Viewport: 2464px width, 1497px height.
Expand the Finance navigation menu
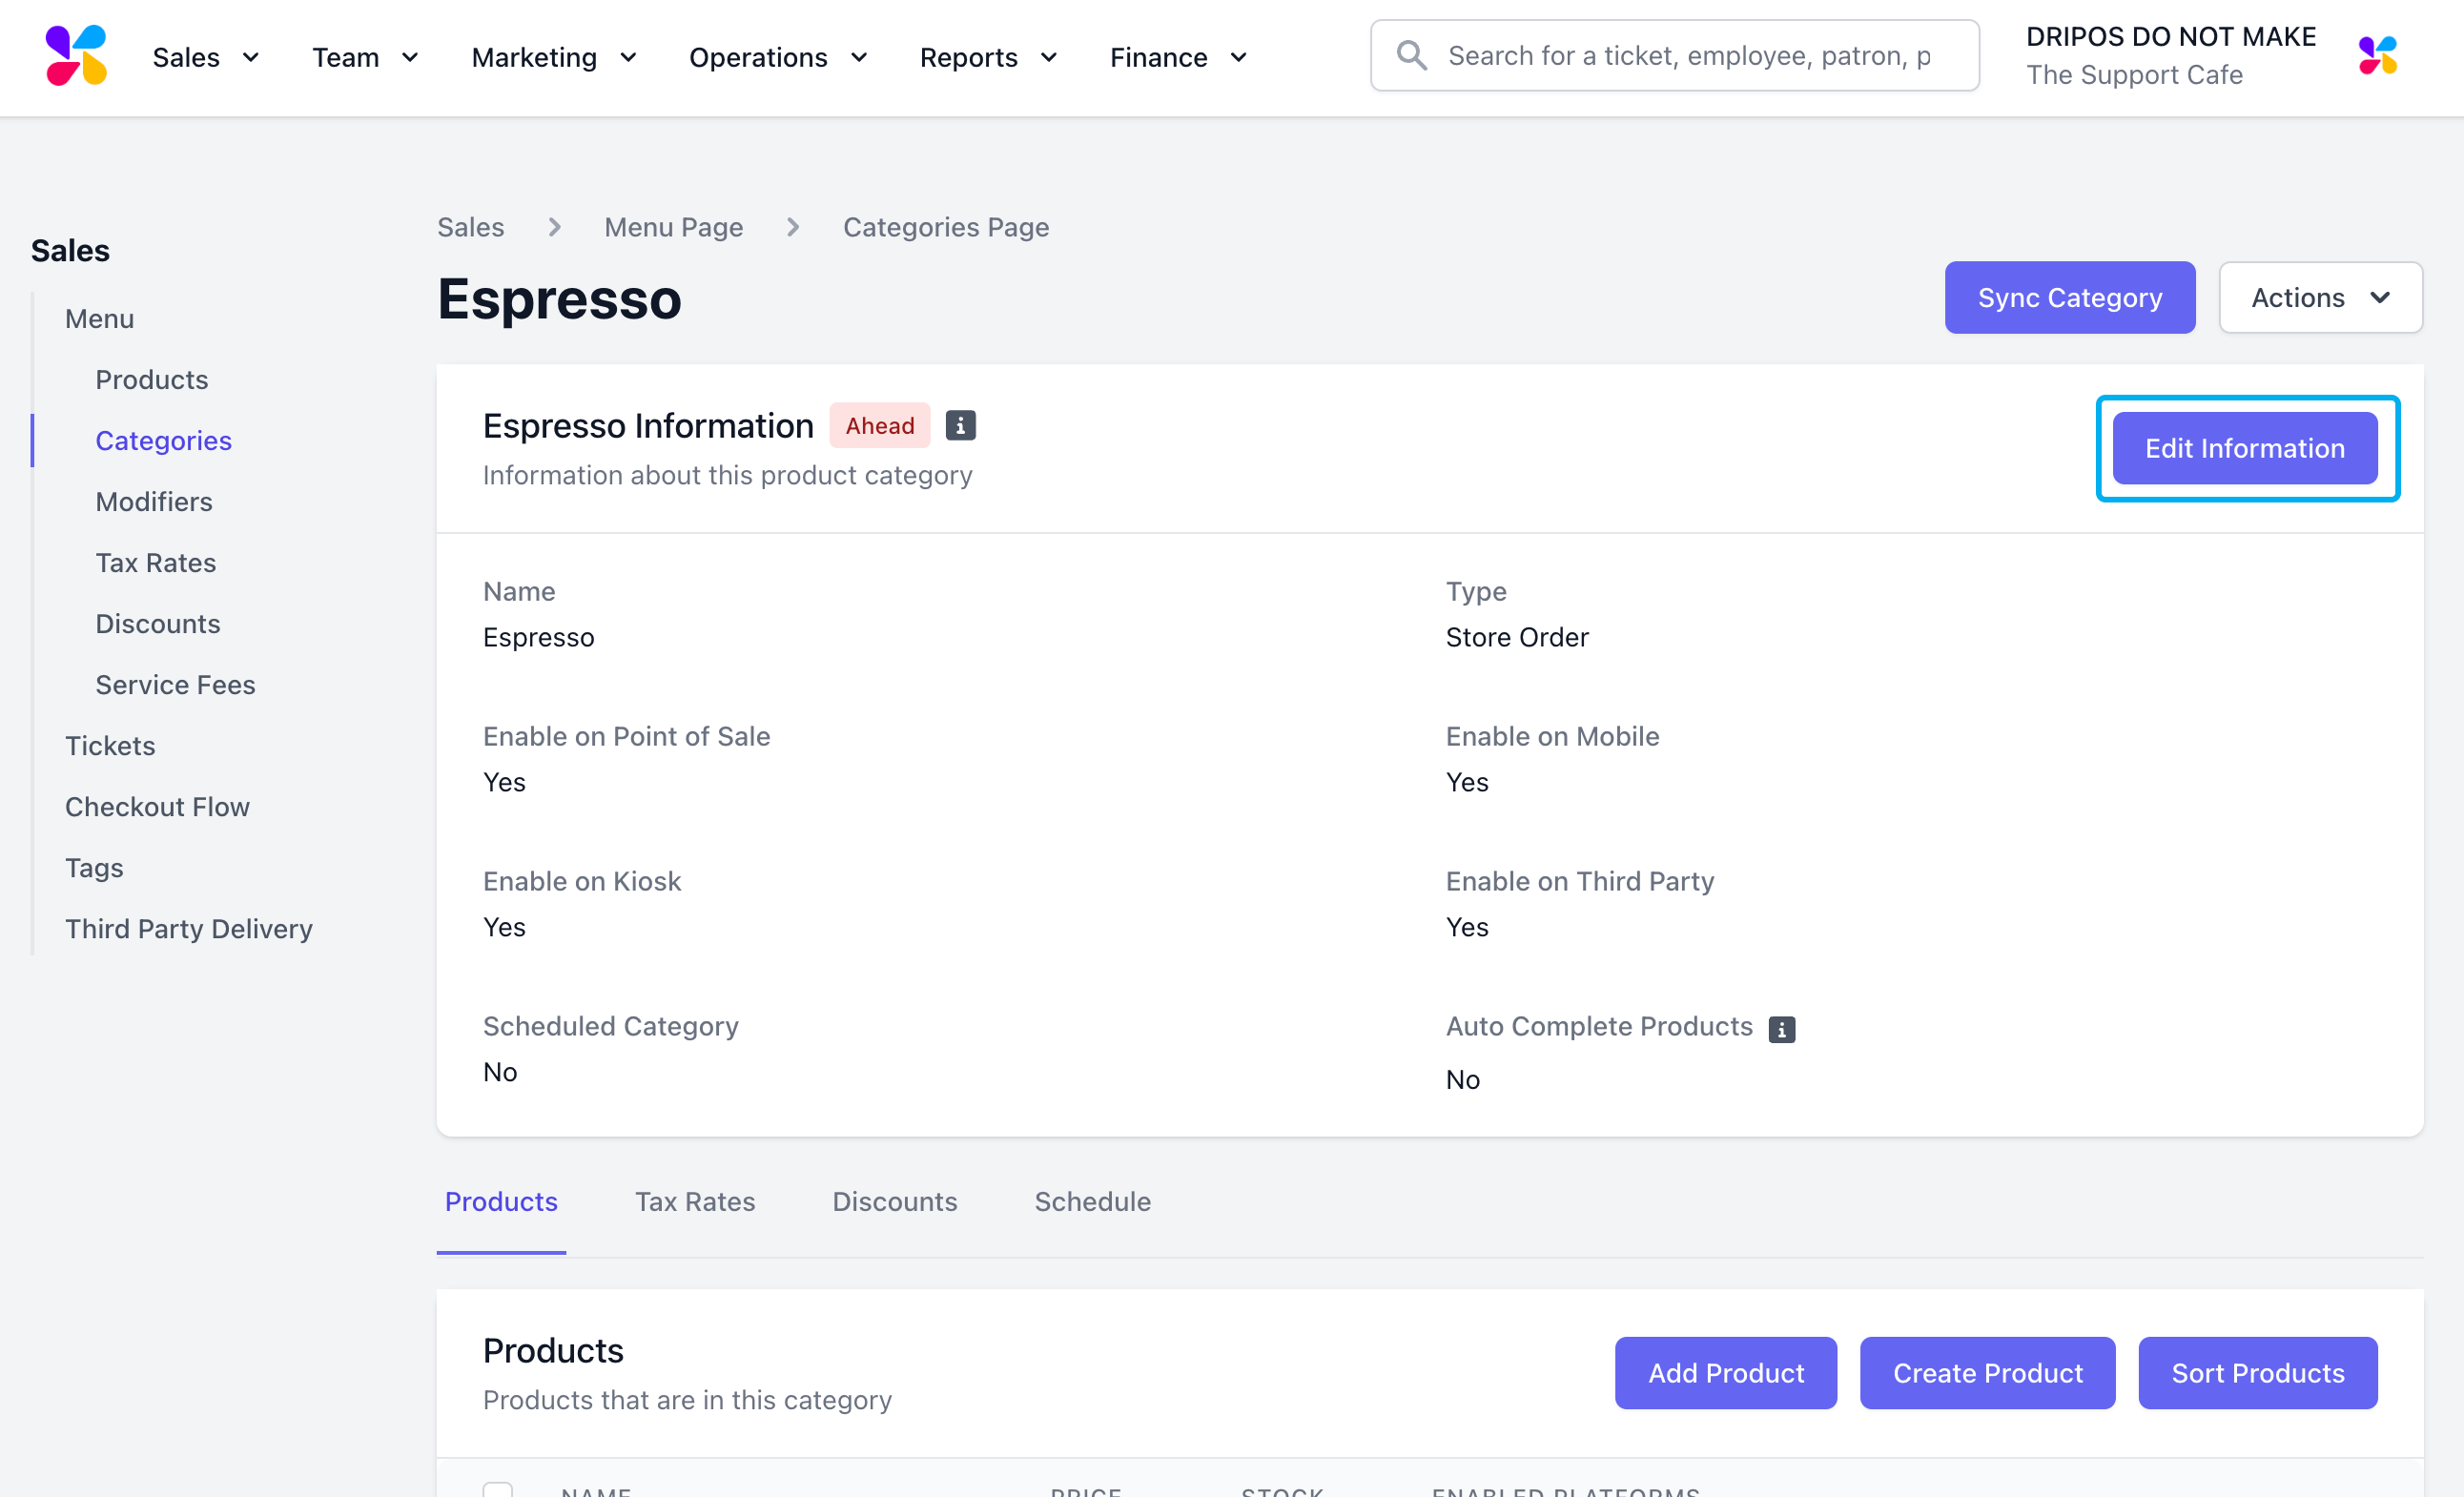coord(1178,58)
